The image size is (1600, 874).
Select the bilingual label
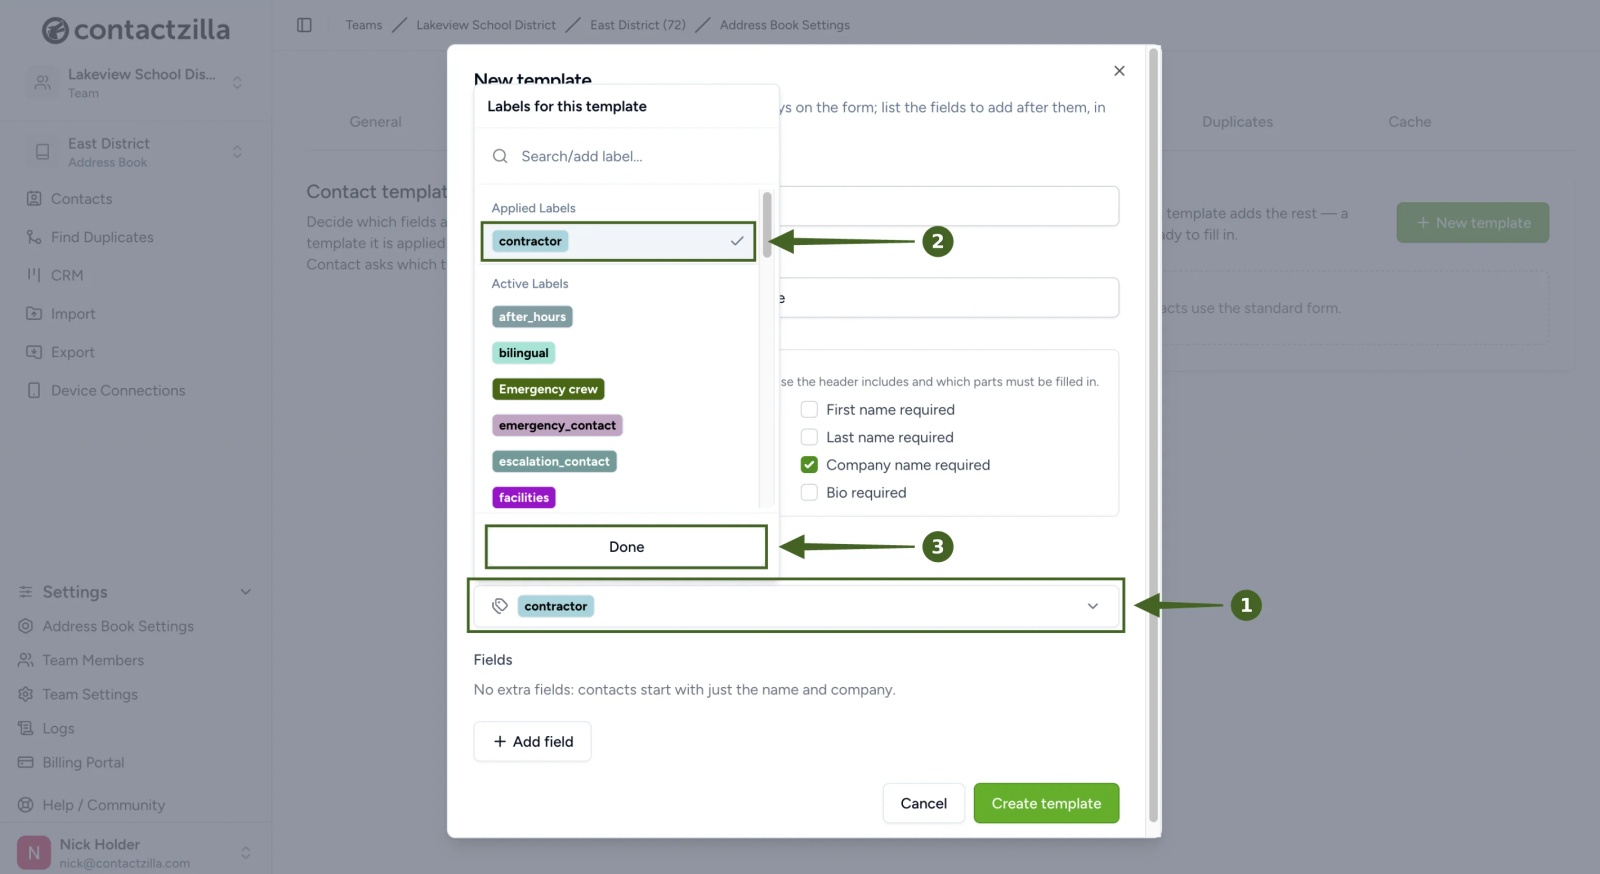(x=523, y=353)
